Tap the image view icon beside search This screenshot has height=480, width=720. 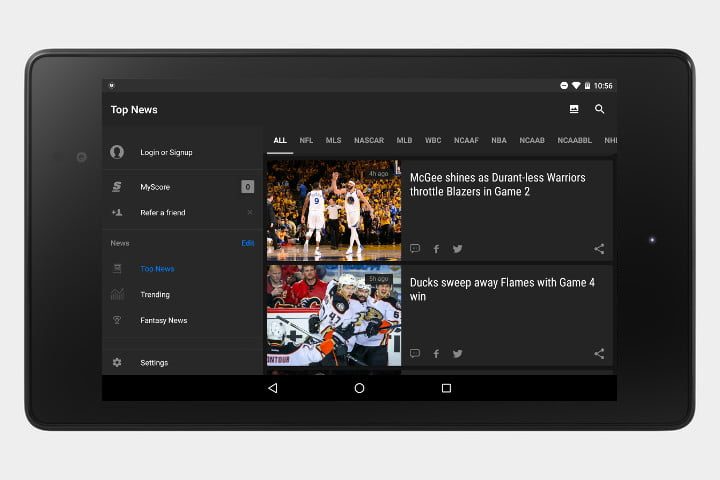[x=573, y=109]
